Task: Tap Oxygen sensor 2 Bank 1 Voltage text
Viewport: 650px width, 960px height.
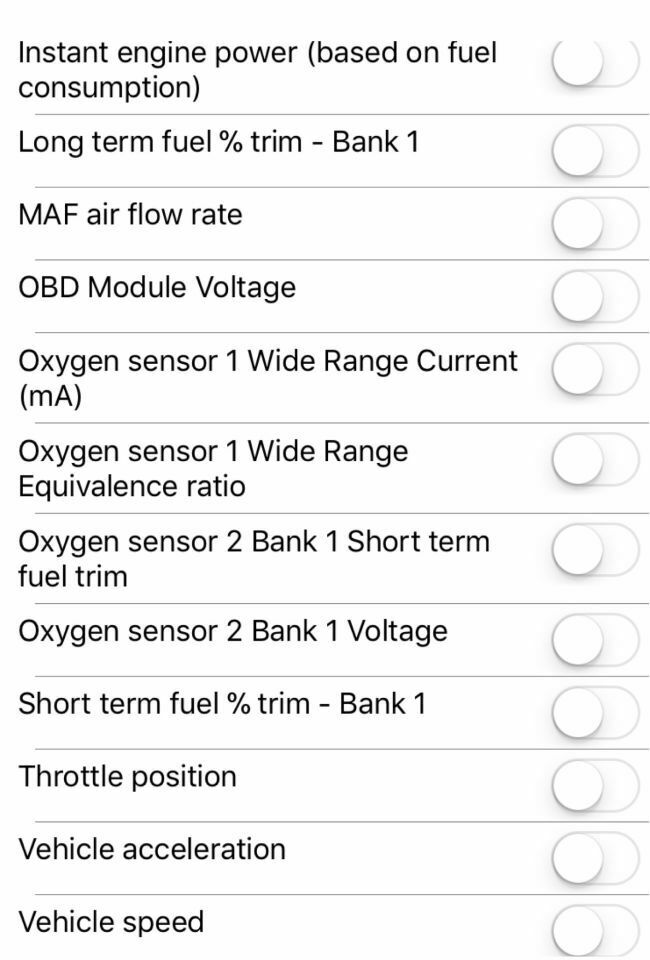Action: click(233, 632)
